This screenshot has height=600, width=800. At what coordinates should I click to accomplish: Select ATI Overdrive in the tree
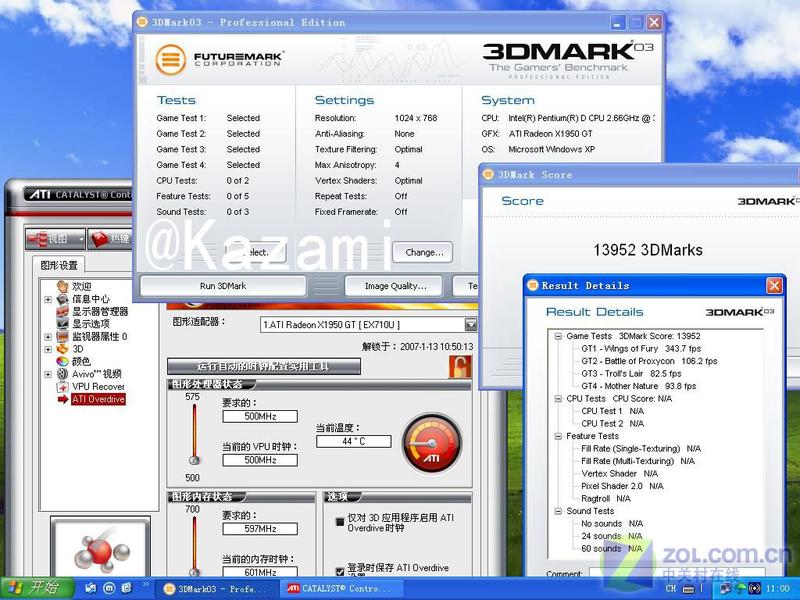click(x=98, y=399)
